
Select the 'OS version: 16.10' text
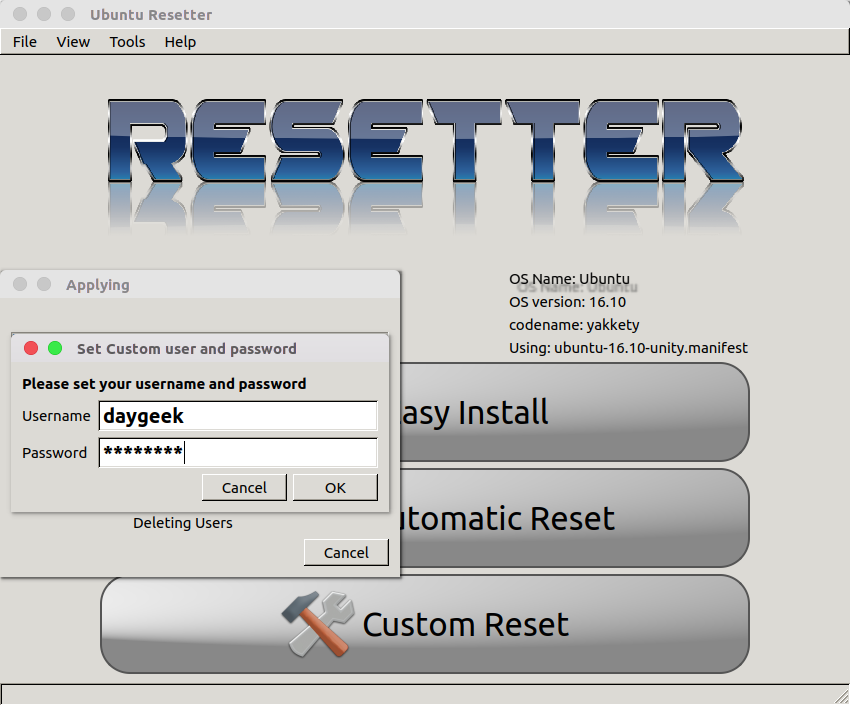(568, 302)
